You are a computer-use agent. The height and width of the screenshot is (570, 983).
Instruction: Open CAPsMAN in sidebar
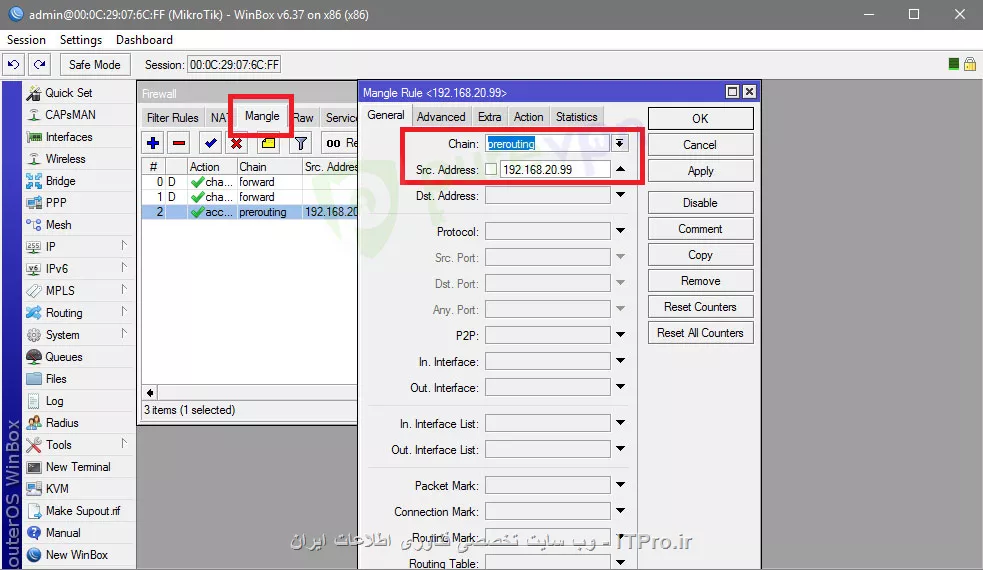coord(70,115)
